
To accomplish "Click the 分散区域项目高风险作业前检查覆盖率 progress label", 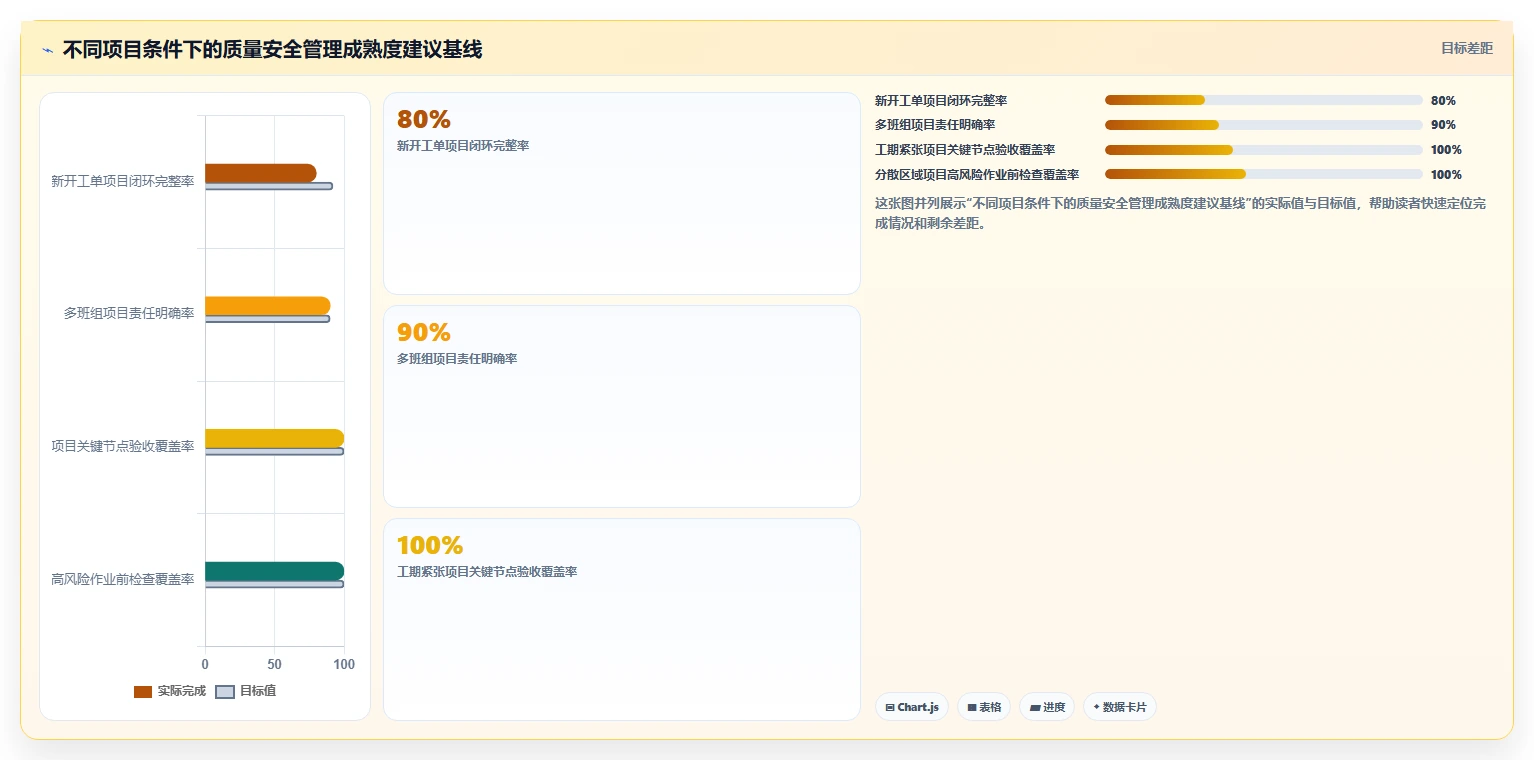I will [x=977, y=174].
